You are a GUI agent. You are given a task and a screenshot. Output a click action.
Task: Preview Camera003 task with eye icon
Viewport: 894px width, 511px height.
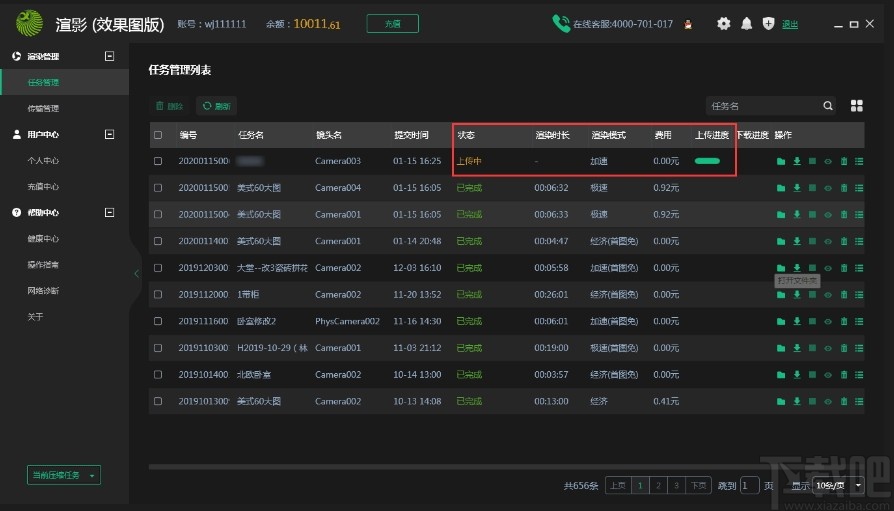(828, 161)
